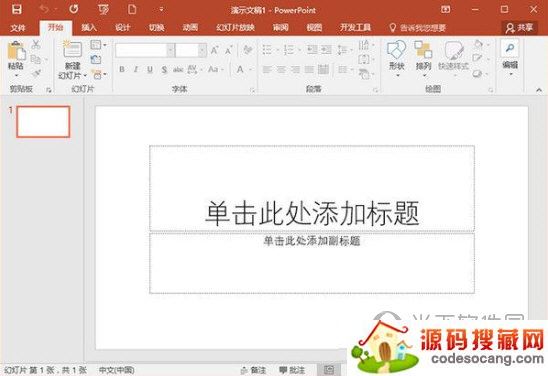Open the Change Case (Aa) menu
The height and width of the screenshot is (376, 548).
[x=215, y=69]
